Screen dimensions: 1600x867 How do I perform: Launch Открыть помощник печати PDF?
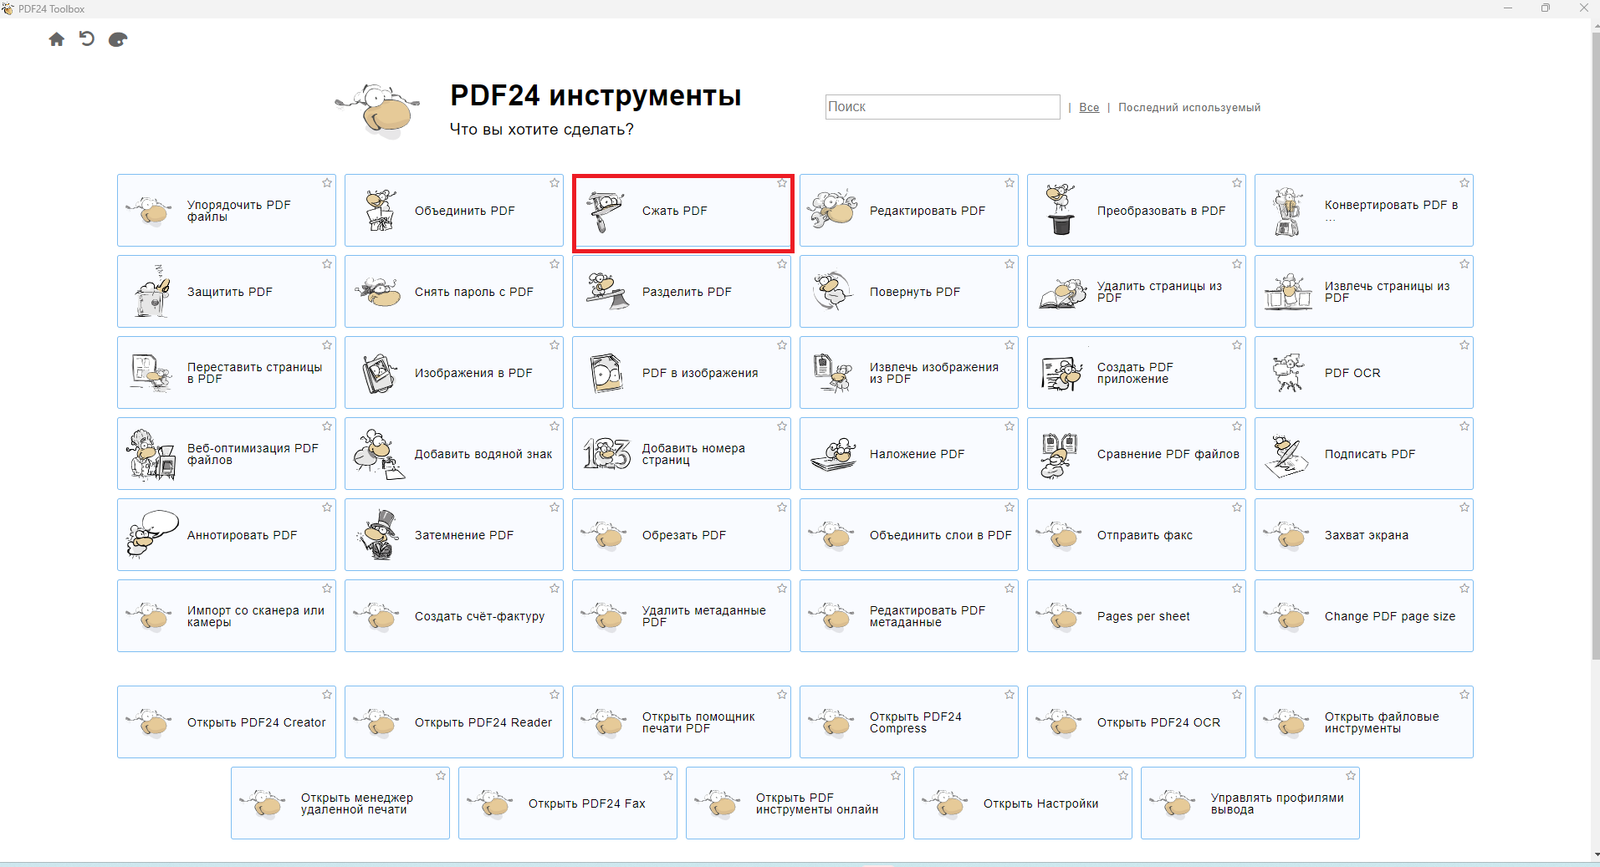(681, 722)
